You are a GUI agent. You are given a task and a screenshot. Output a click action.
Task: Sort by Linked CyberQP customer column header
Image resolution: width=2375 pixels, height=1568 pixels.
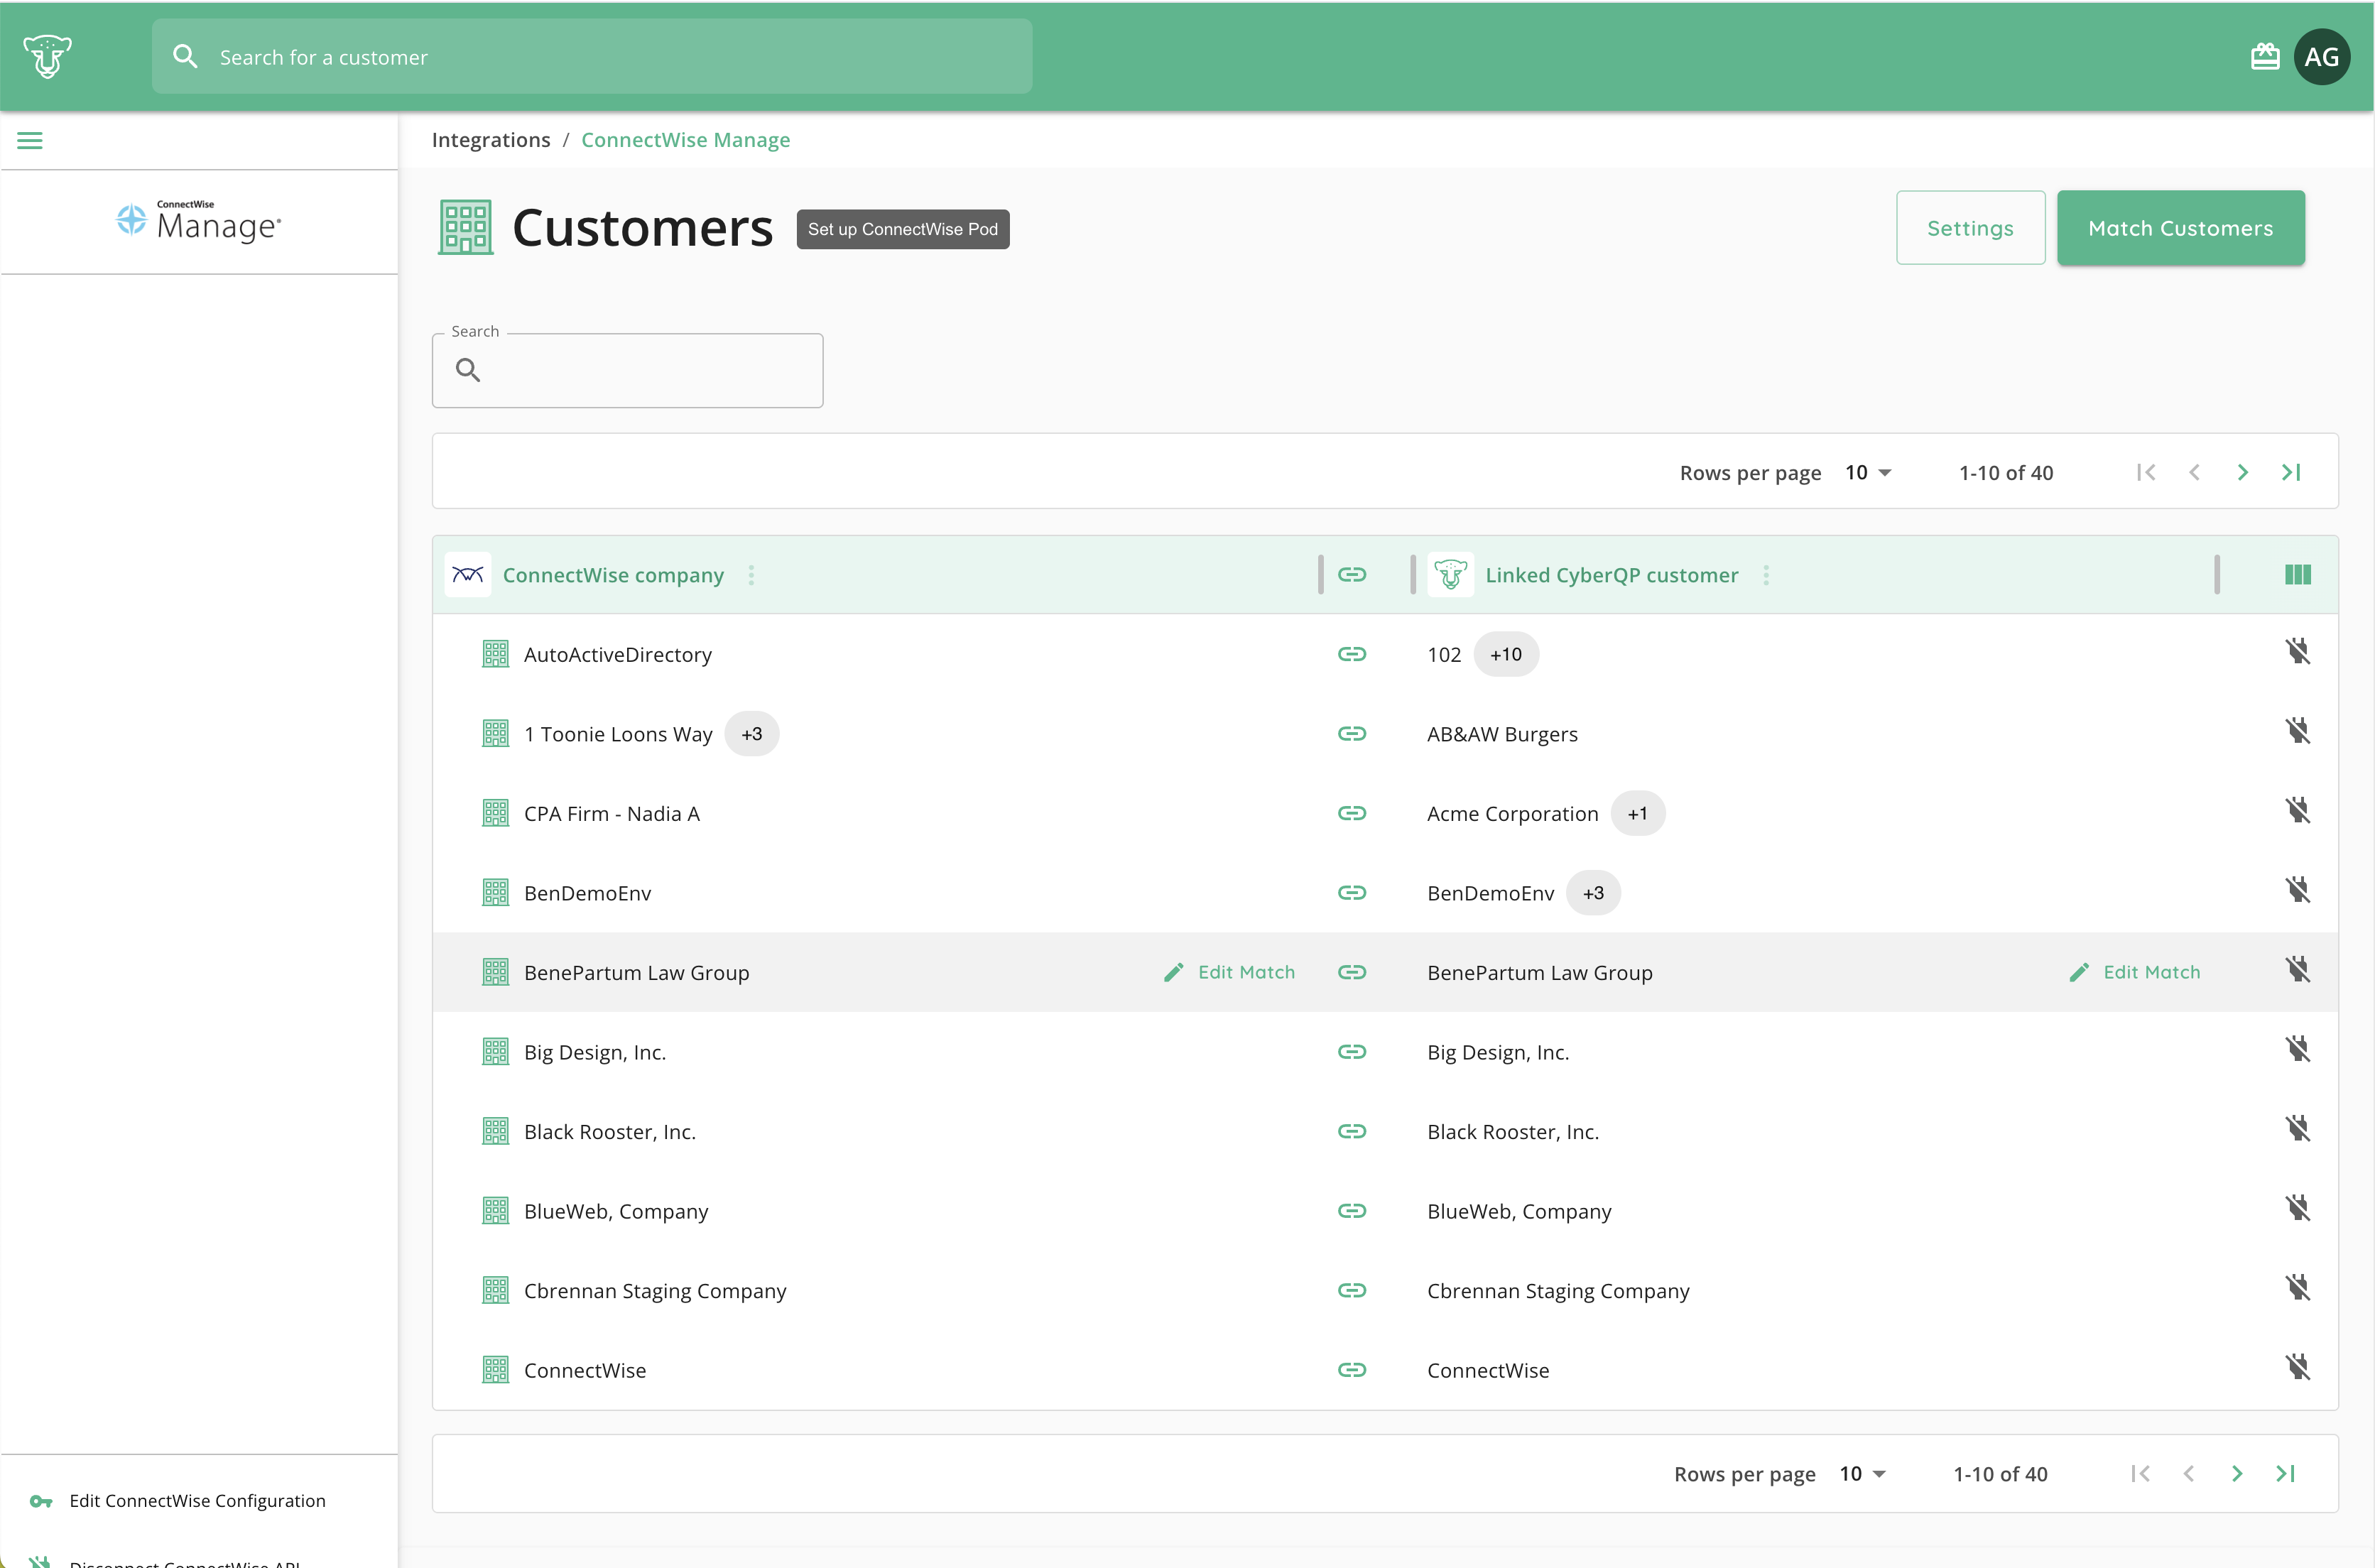coord(1611,575)
